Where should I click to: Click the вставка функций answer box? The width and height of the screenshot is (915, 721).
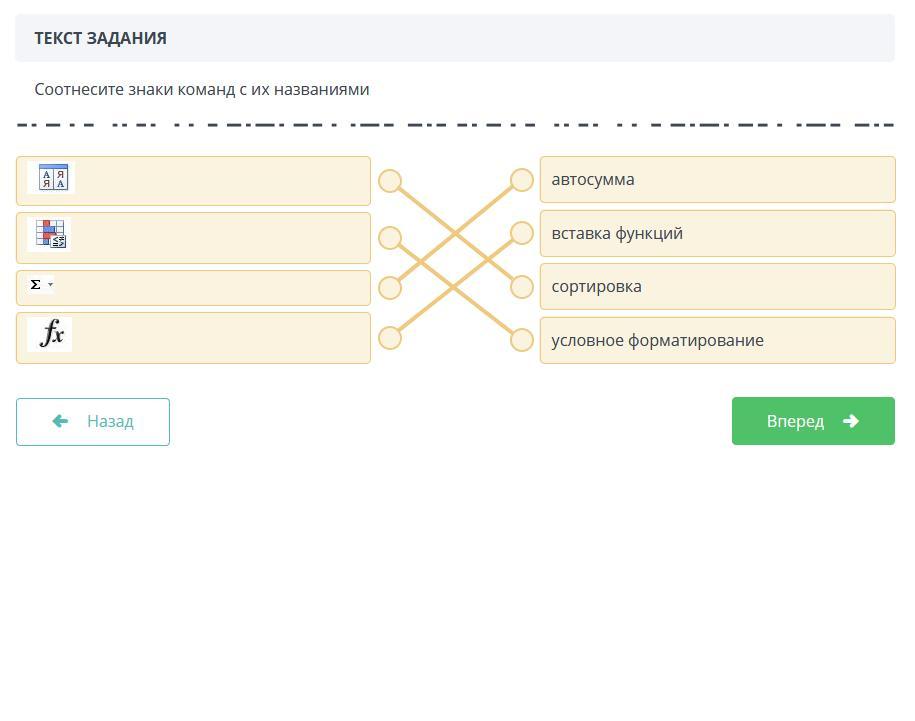point(717,233)
